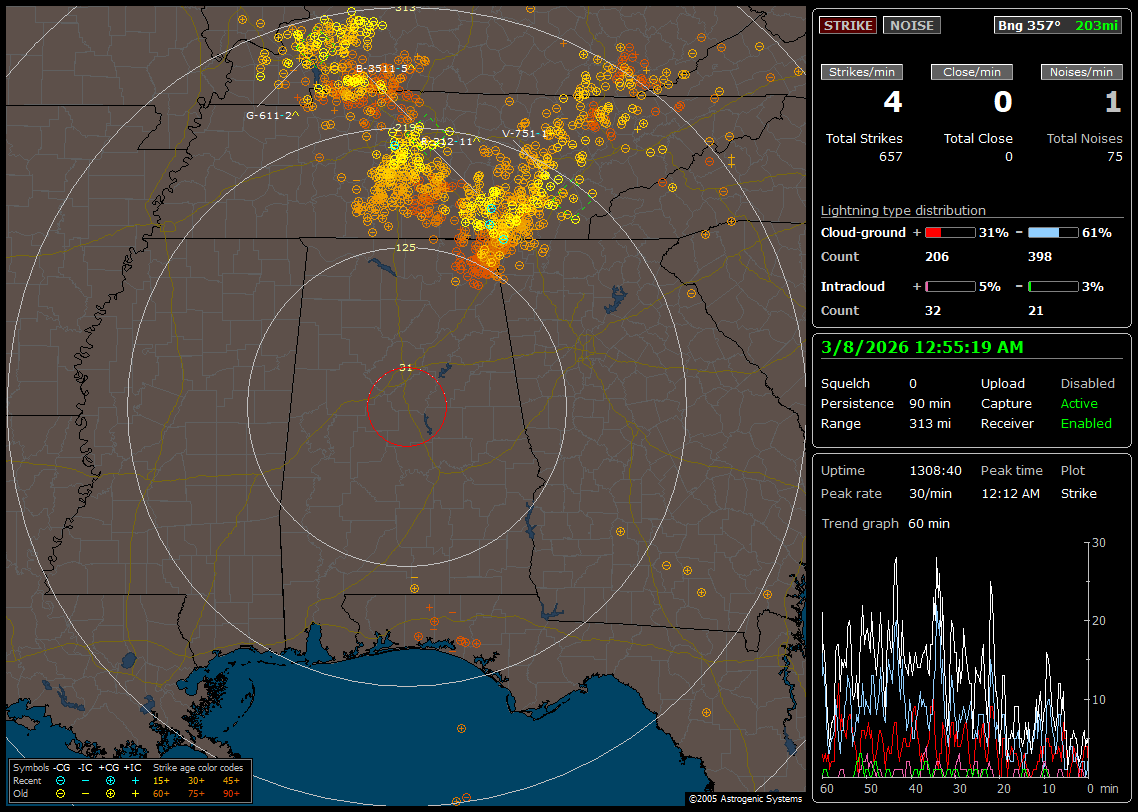Screen dimensions: 1138x812
Task: Select the Noises/min label tab
Action: click(1081, 72)
